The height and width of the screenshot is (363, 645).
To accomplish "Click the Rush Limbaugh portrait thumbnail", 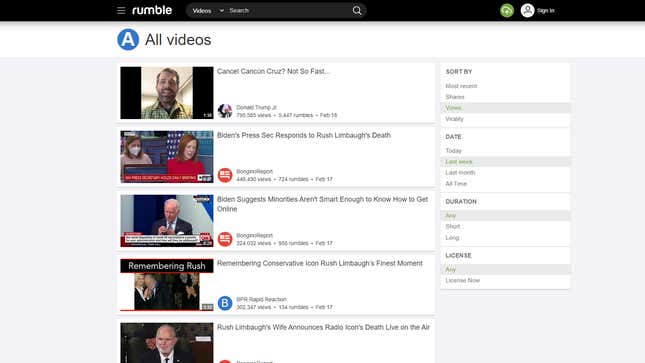I will (x=167, y=343).
